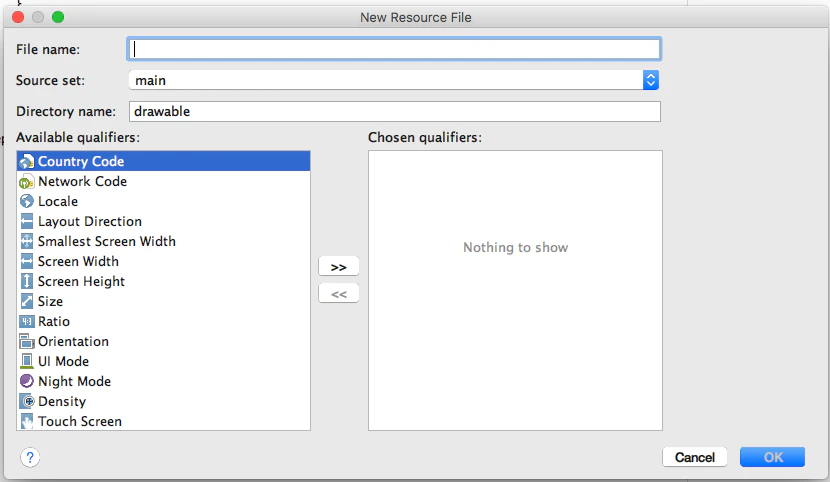Click the Night Mode moon icon
The height and width of the screenshot is (482, 830).
tap(26, 381)
